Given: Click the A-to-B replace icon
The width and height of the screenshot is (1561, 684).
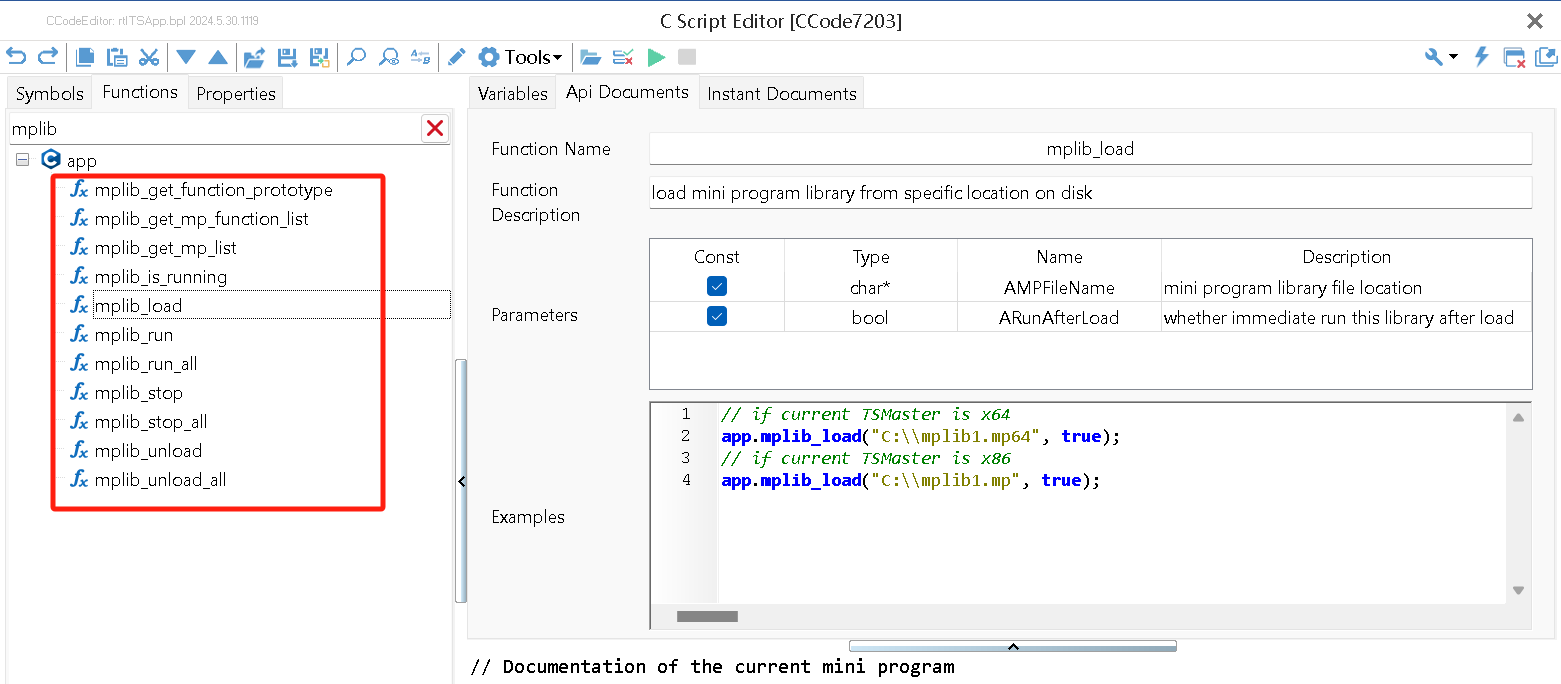Looking at the screenshot, I should pyautogui.click(x=421, y=57).
